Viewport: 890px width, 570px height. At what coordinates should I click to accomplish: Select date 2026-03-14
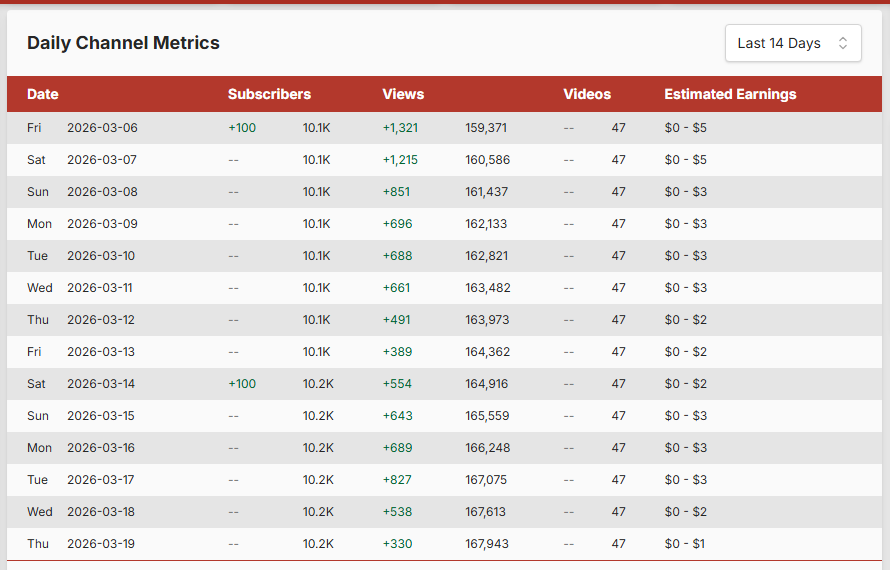tap(101, 384)
